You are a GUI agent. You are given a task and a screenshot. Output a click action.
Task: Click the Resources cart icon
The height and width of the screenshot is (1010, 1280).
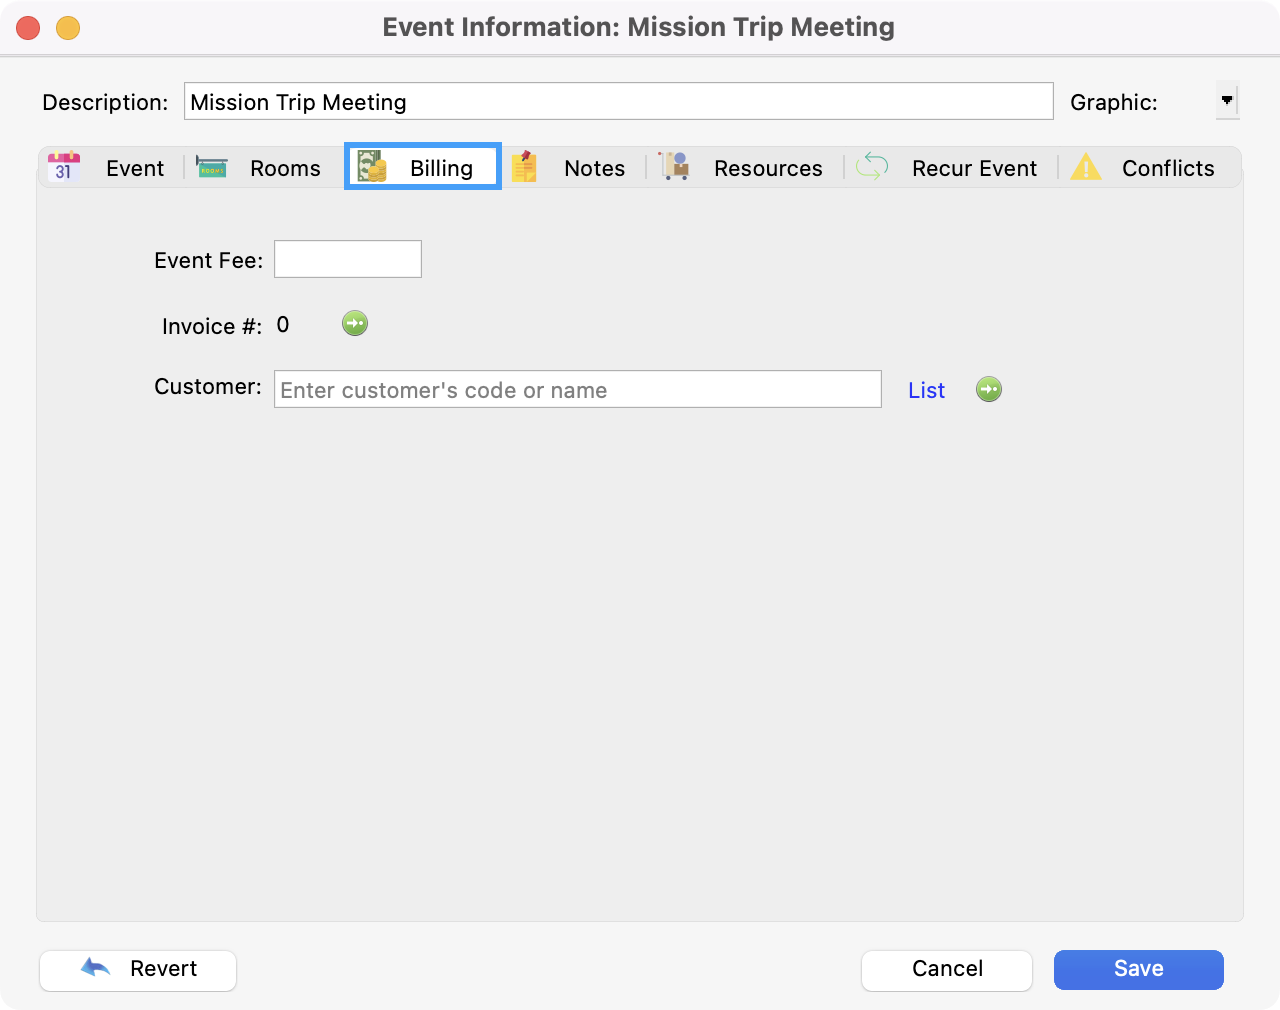tap(675, 166)
